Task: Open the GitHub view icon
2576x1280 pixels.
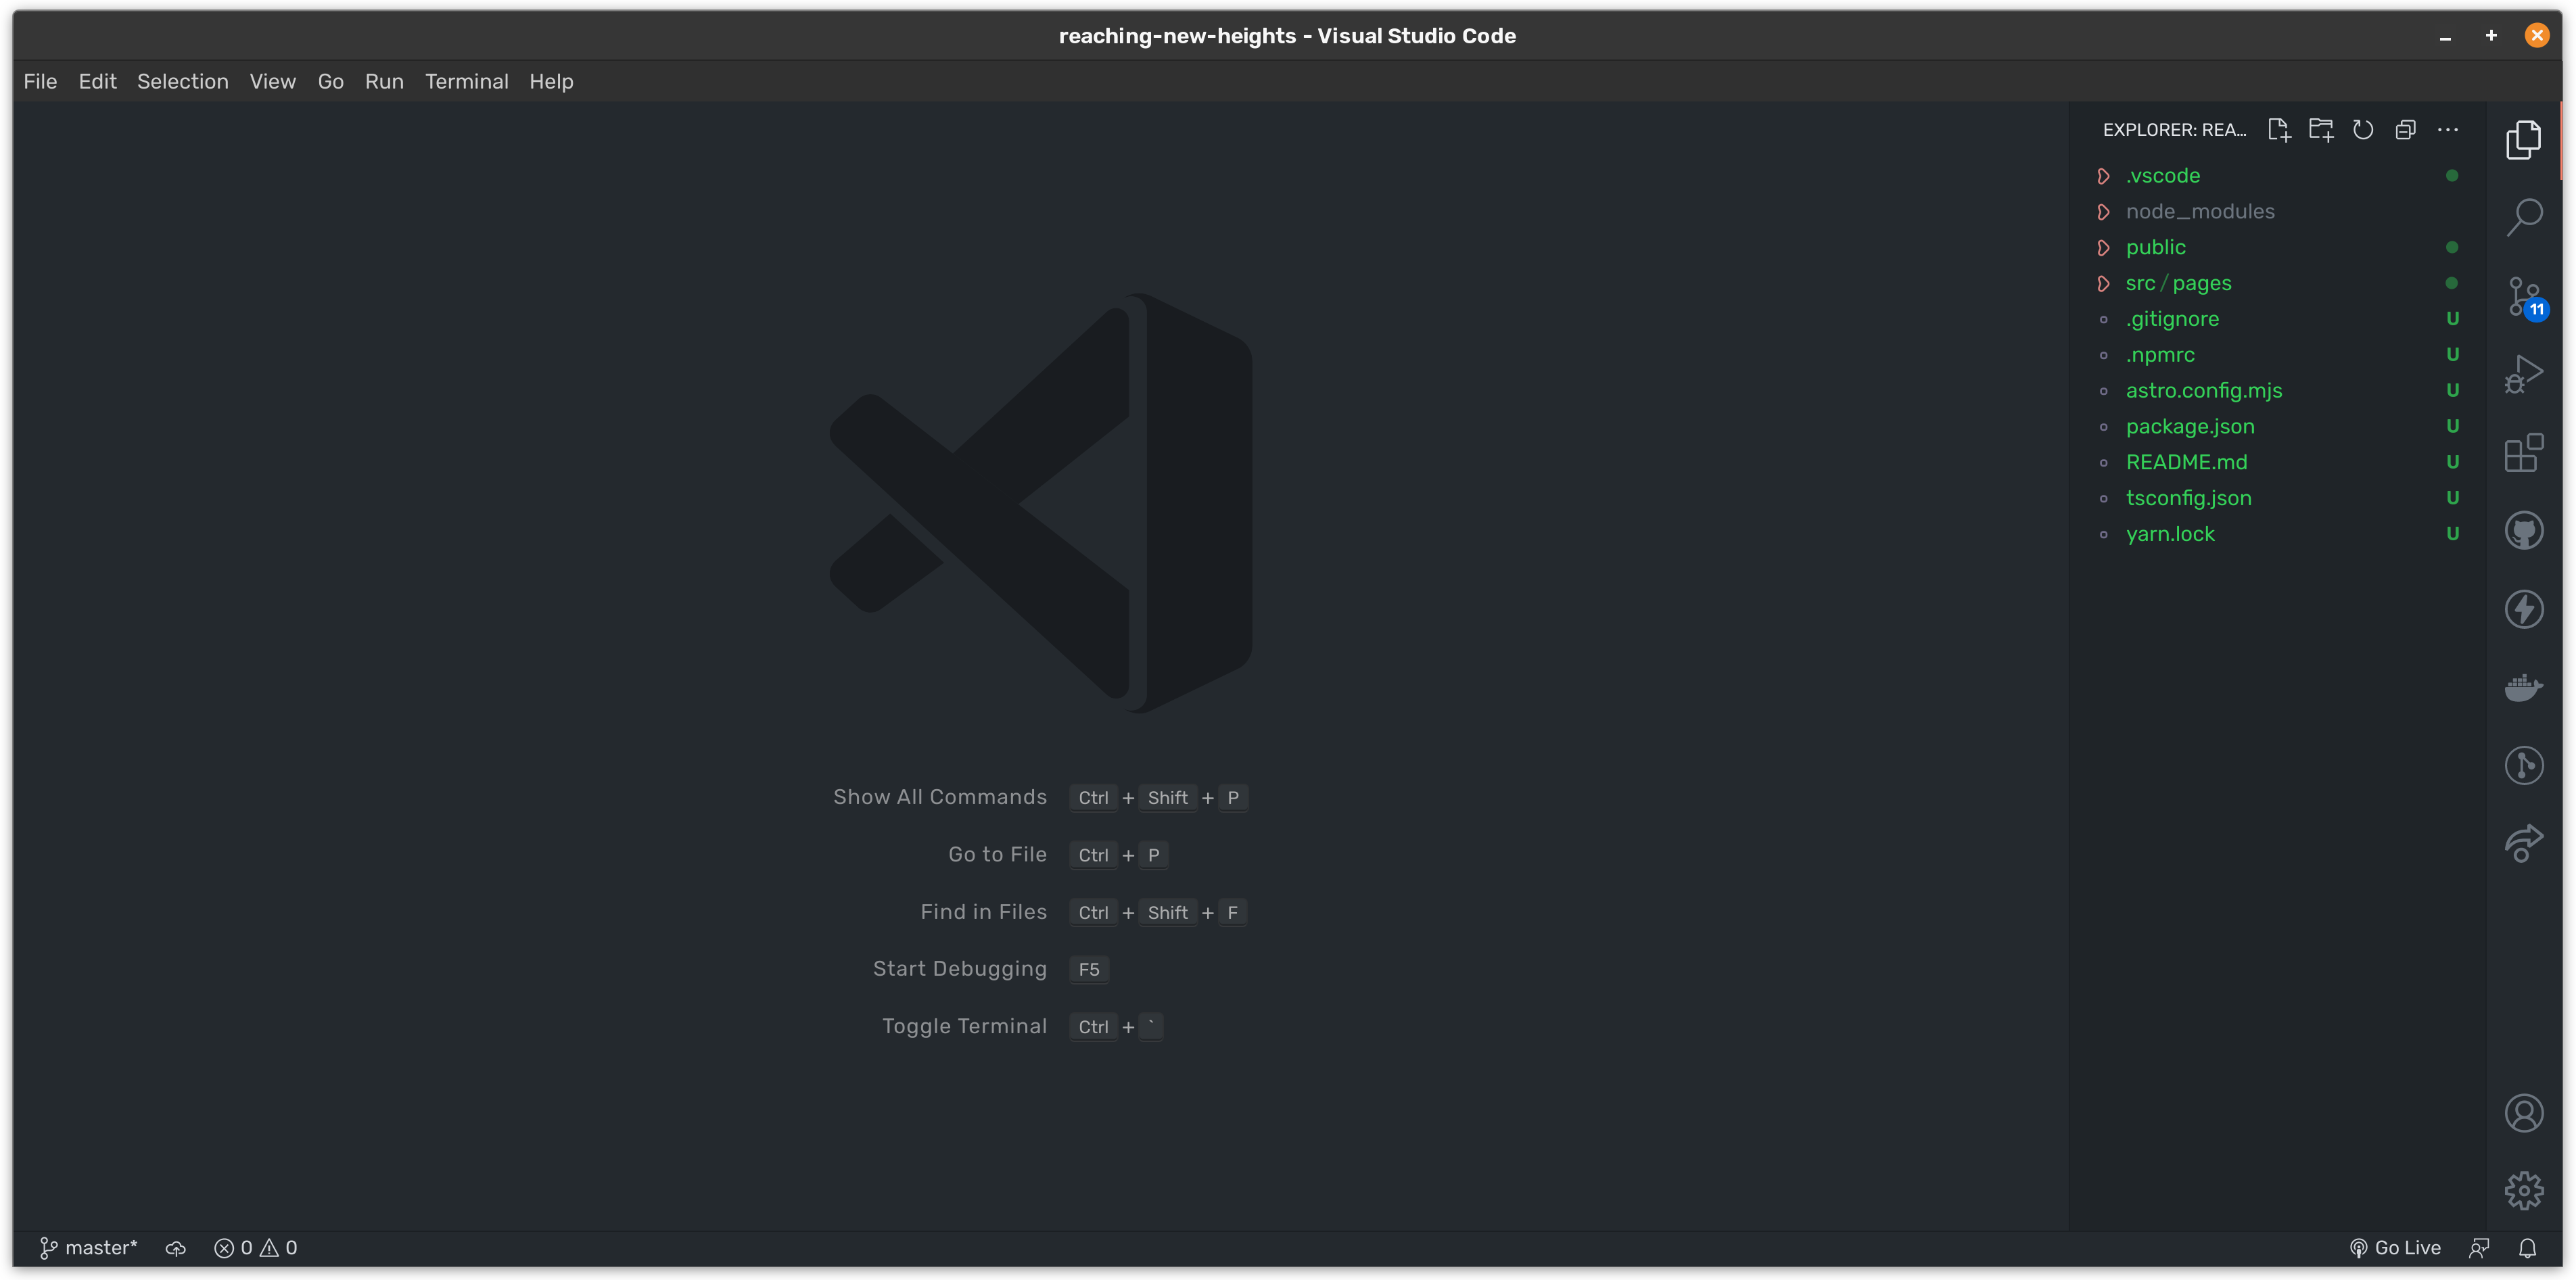Action: [x=2523, y=530]
